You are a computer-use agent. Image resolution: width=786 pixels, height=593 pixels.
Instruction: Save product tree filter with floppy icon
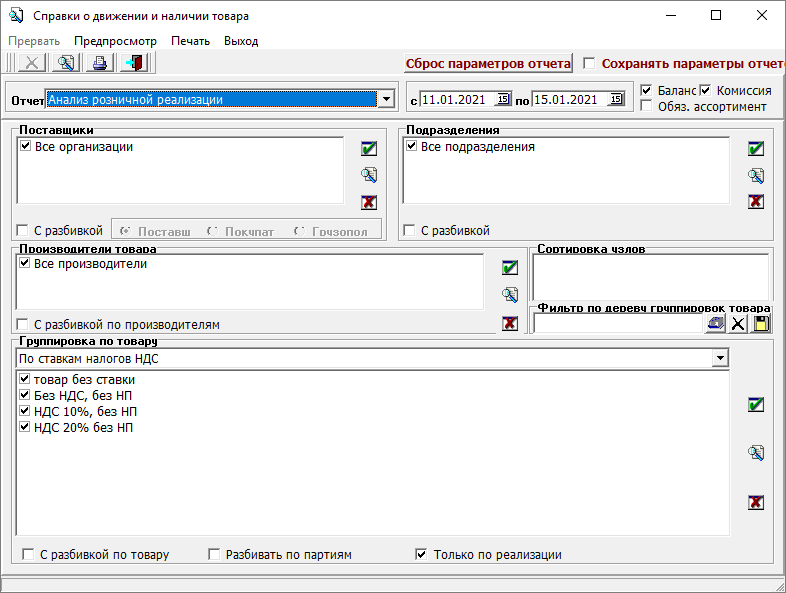(x=762, y=323)
